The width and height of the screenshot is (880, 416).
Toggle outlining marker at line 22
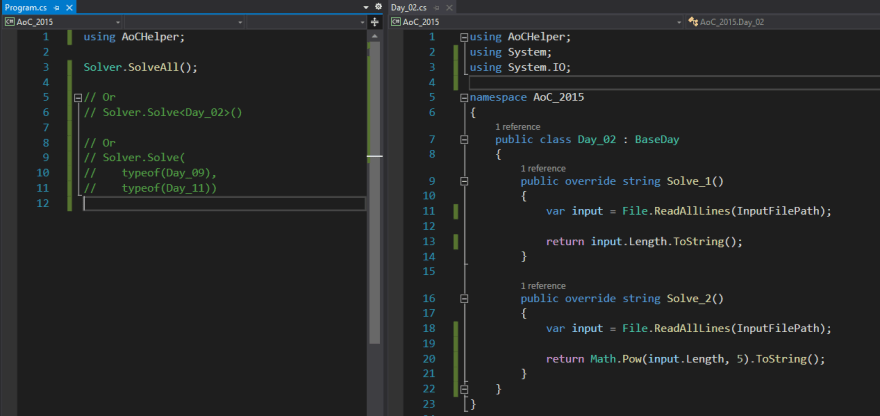pos(464,388)
